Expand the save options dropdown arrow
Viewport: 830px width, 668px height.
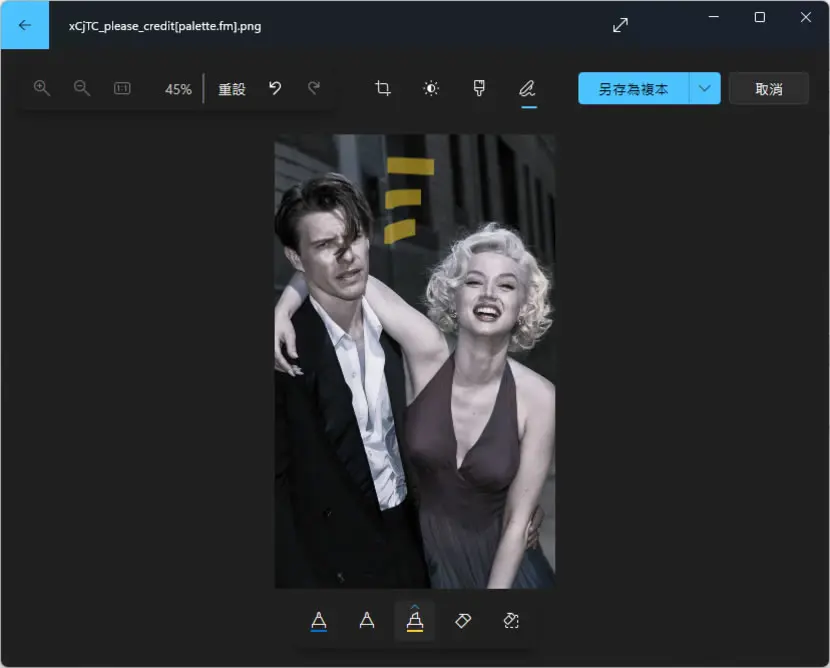[x=705, y=88]
